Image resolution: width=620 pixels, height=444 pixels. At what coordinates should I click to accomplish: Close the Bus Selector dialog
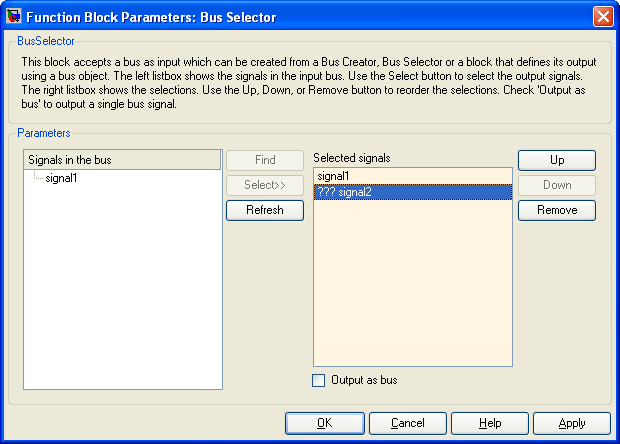(x=603, y=17)
